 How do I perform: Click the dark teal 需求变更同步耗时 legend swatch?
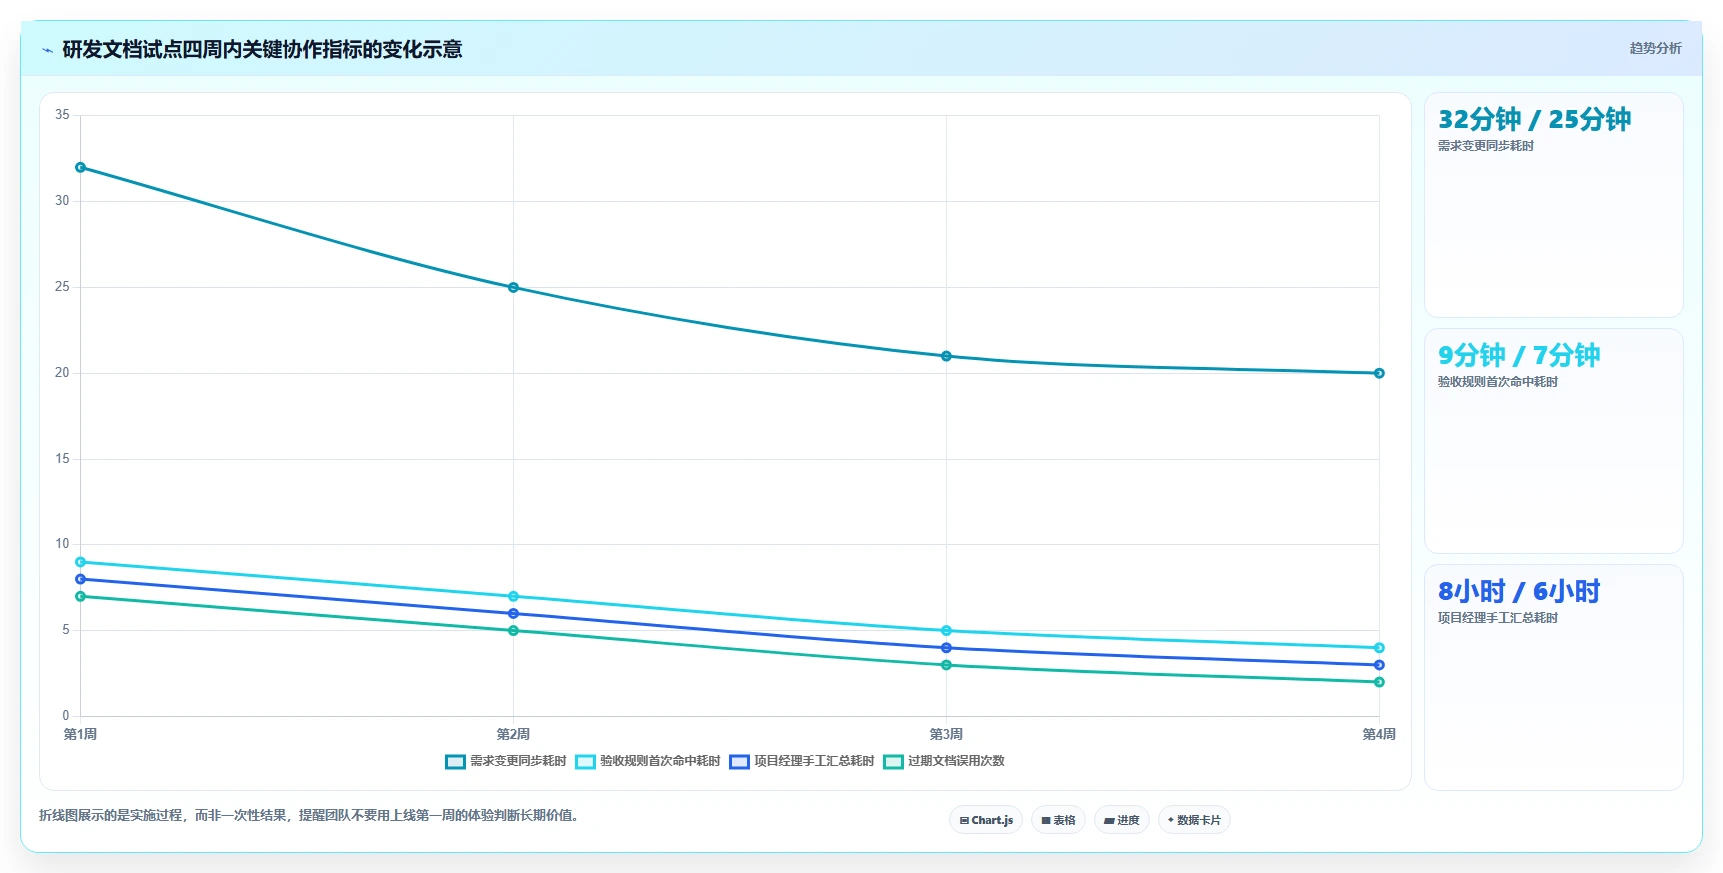pyautogui.click(x=455, y=762)
